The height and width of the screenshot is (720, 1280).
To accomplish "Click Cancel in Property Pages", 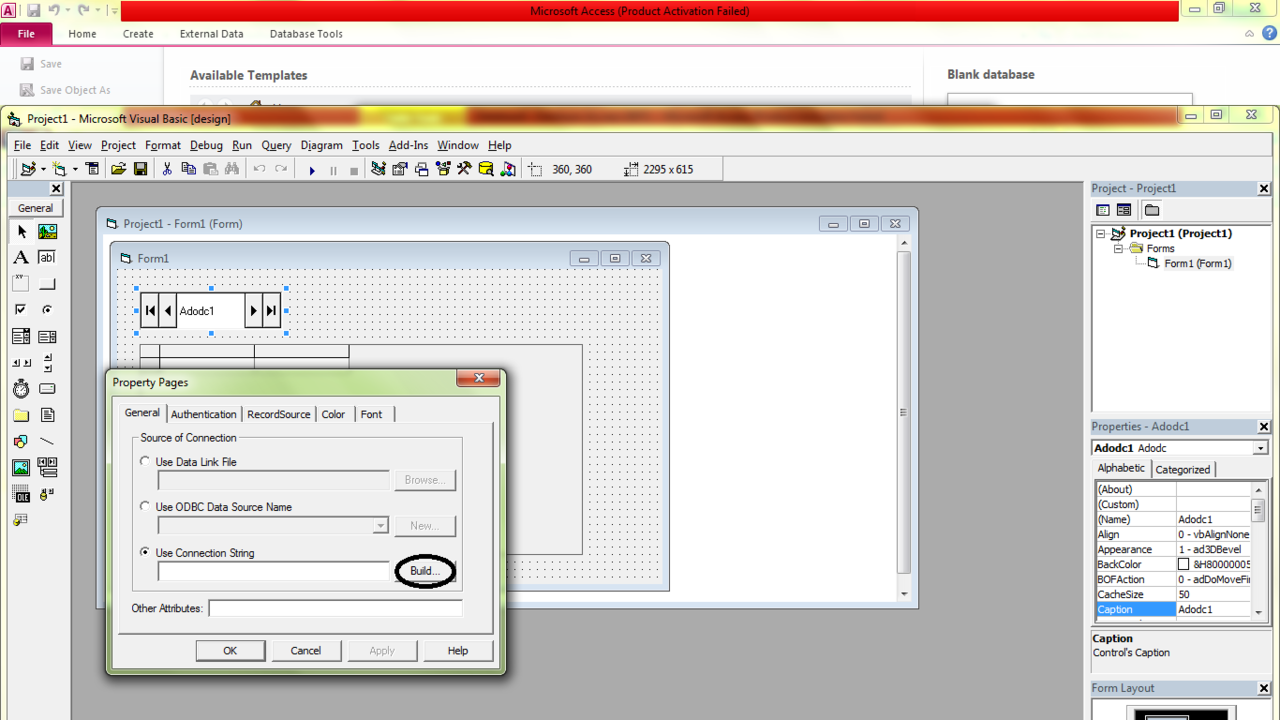I will pyautogui.click(x=306, y=650).
